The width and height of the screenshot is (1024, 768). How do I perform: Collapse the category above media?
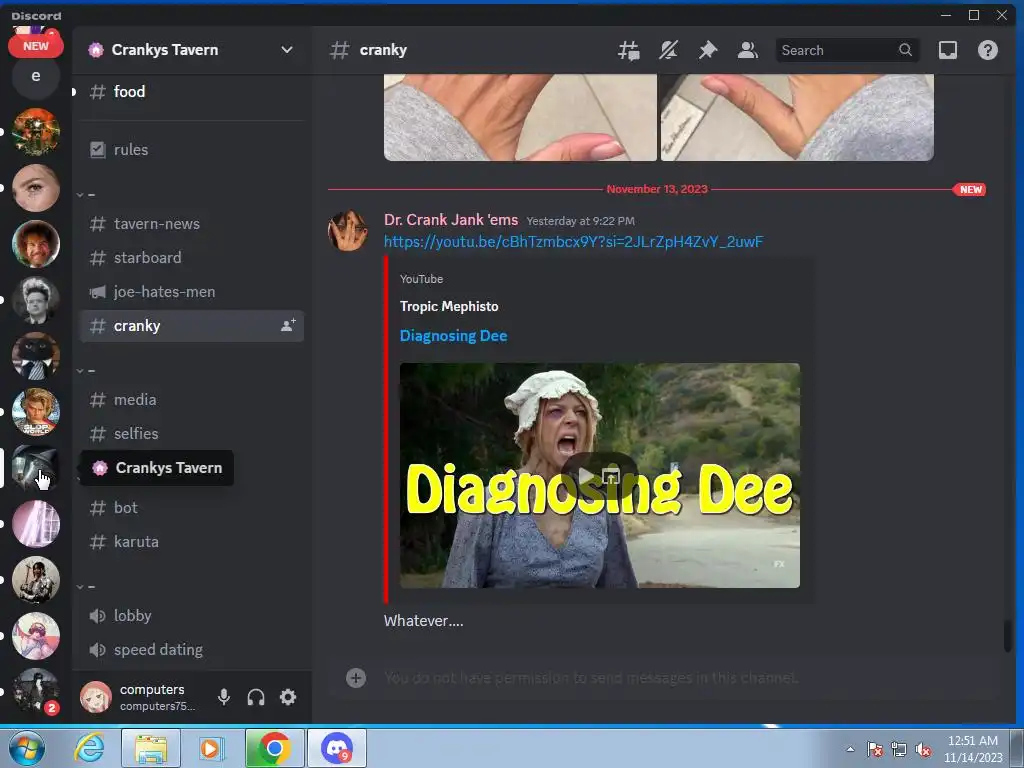tap(86, 371)
